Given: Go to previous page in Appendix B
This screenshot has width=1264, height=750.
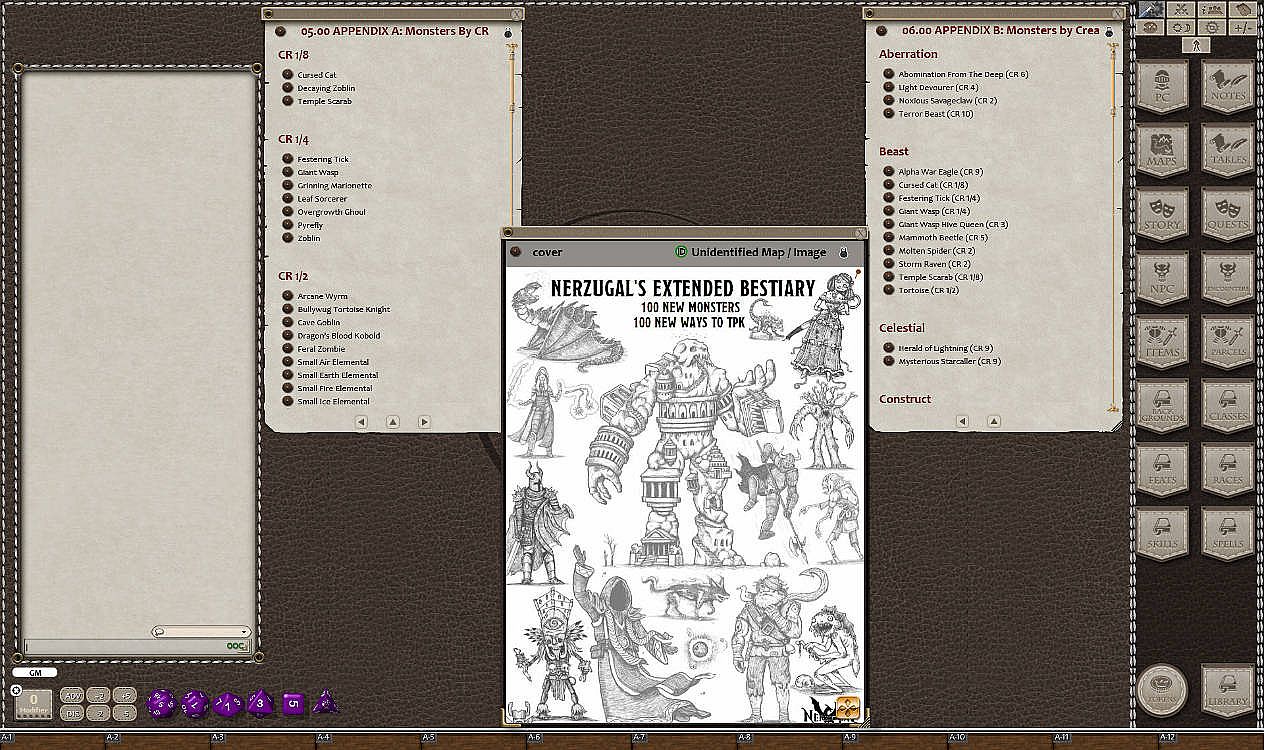Looking at the screenshot, I should pyautogui.click(x=963, y=421).
